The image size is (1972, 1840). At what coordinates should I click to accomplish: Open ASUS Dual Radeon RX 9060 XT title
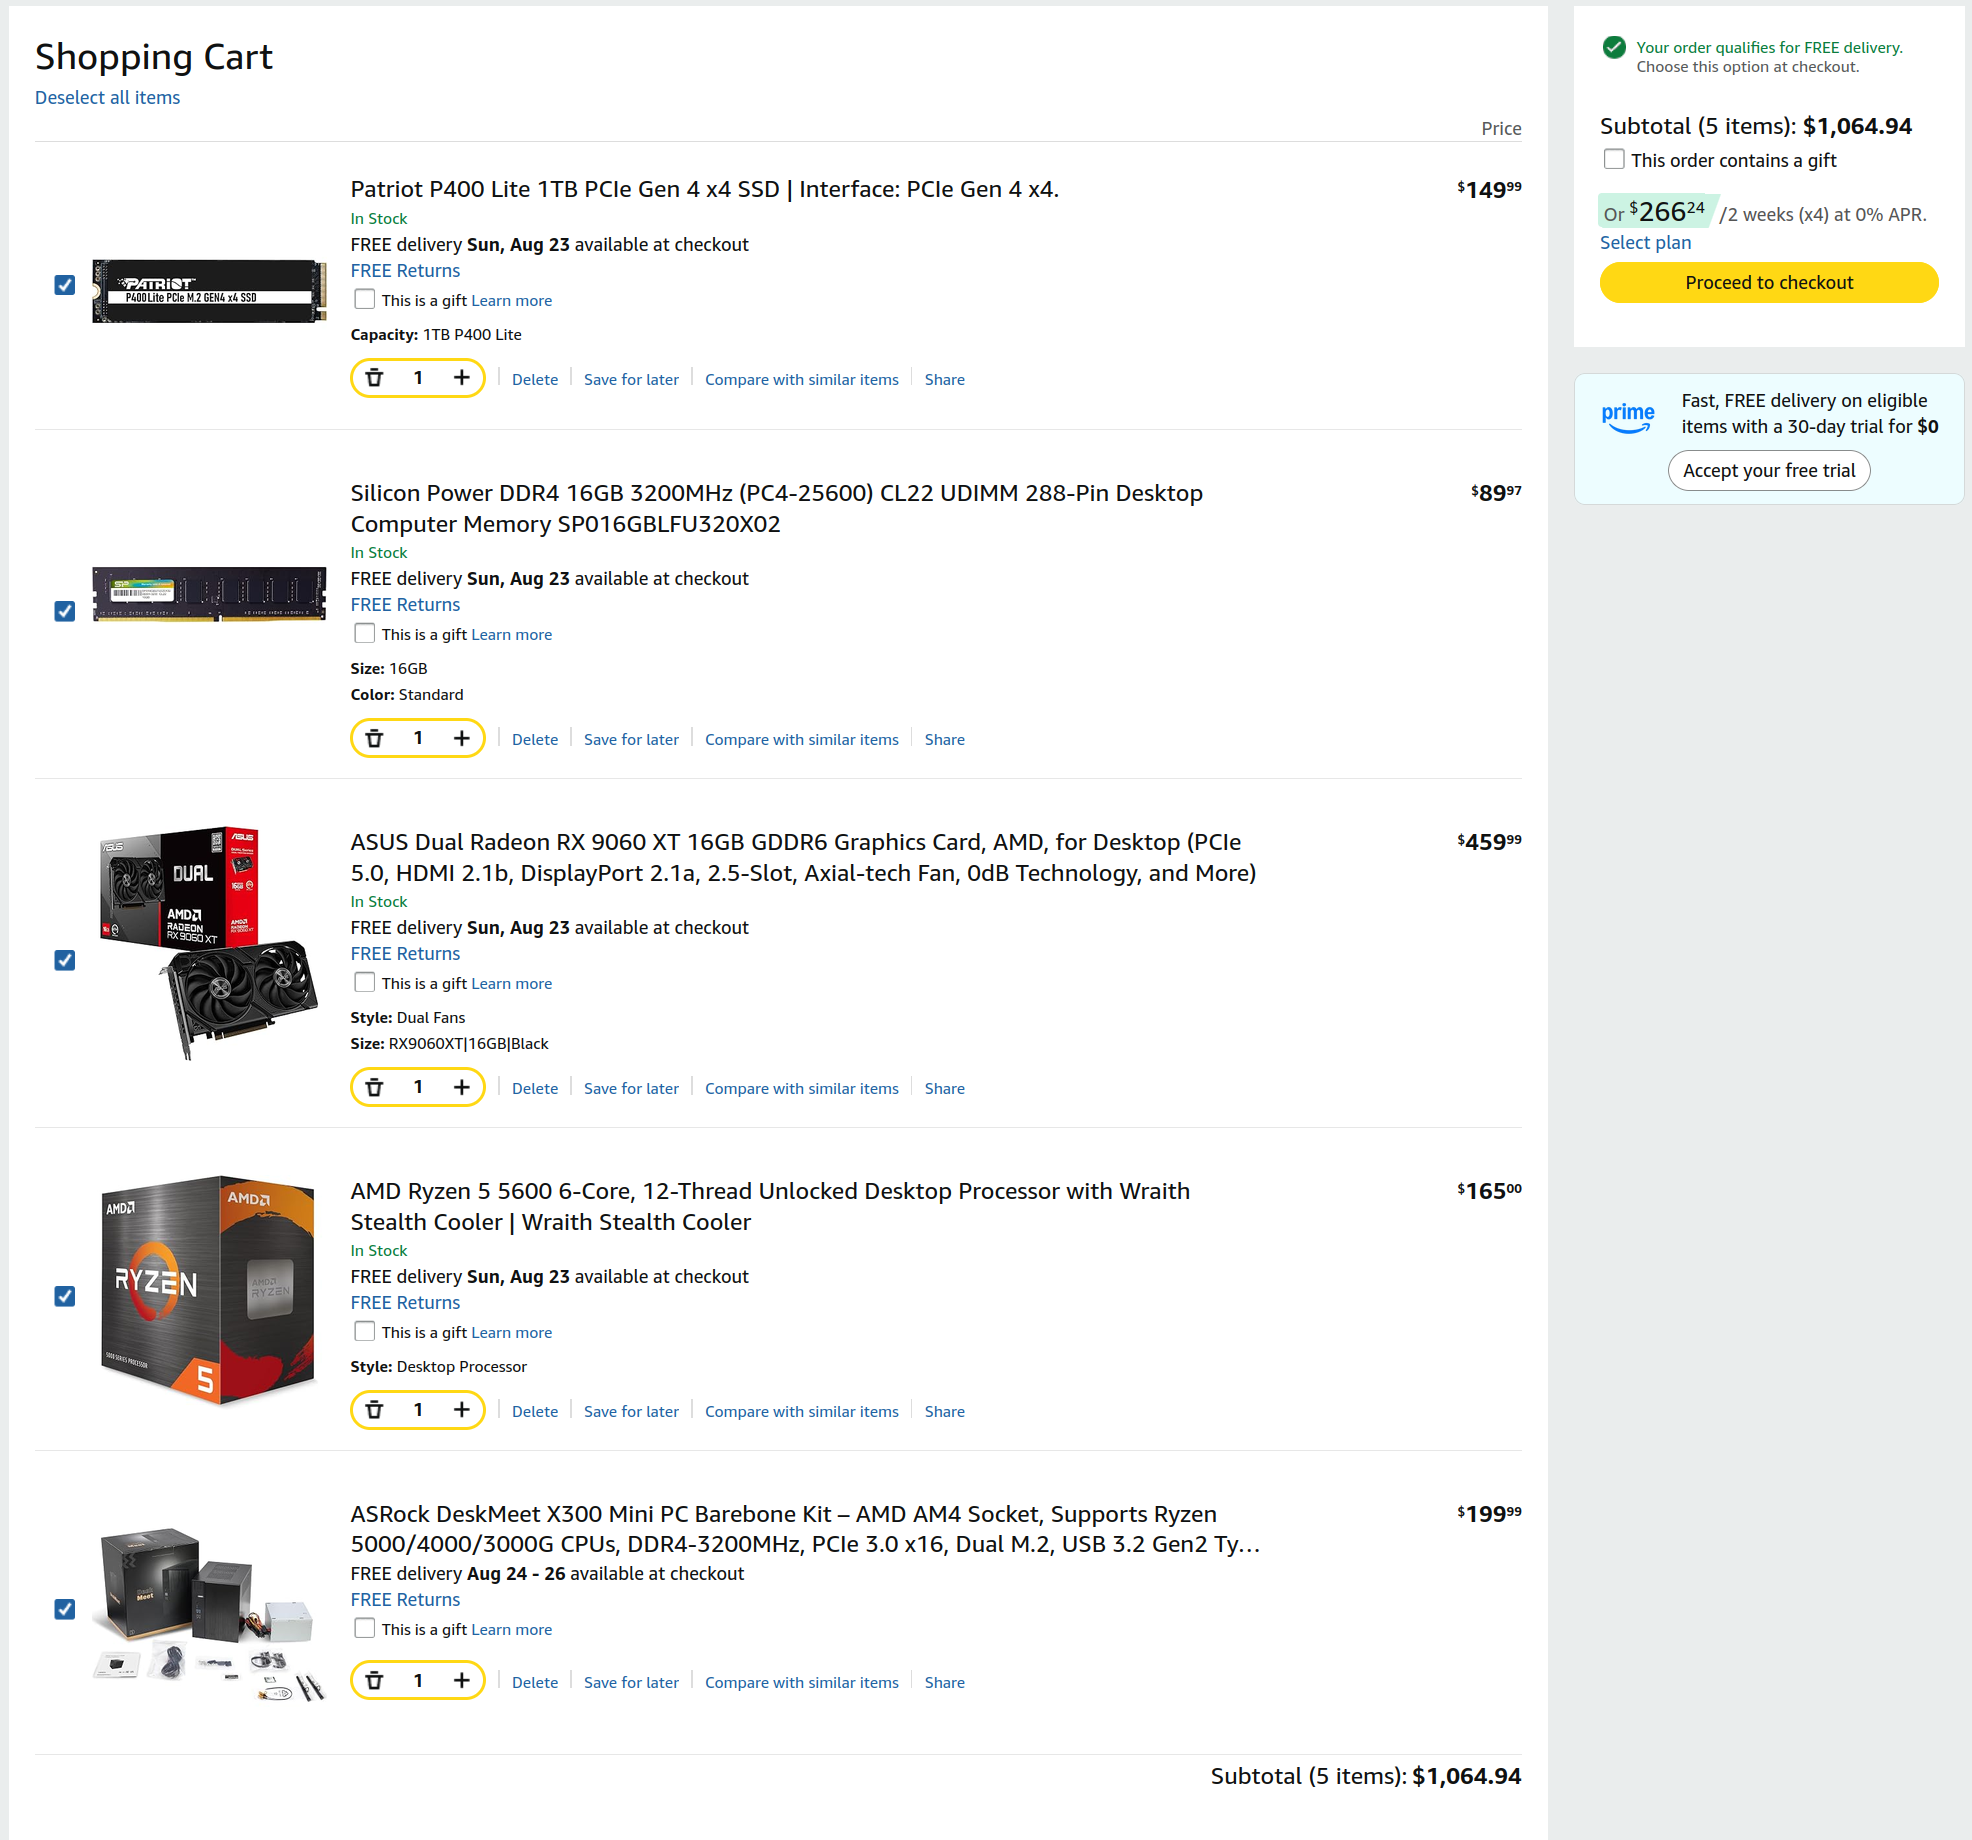803,857
